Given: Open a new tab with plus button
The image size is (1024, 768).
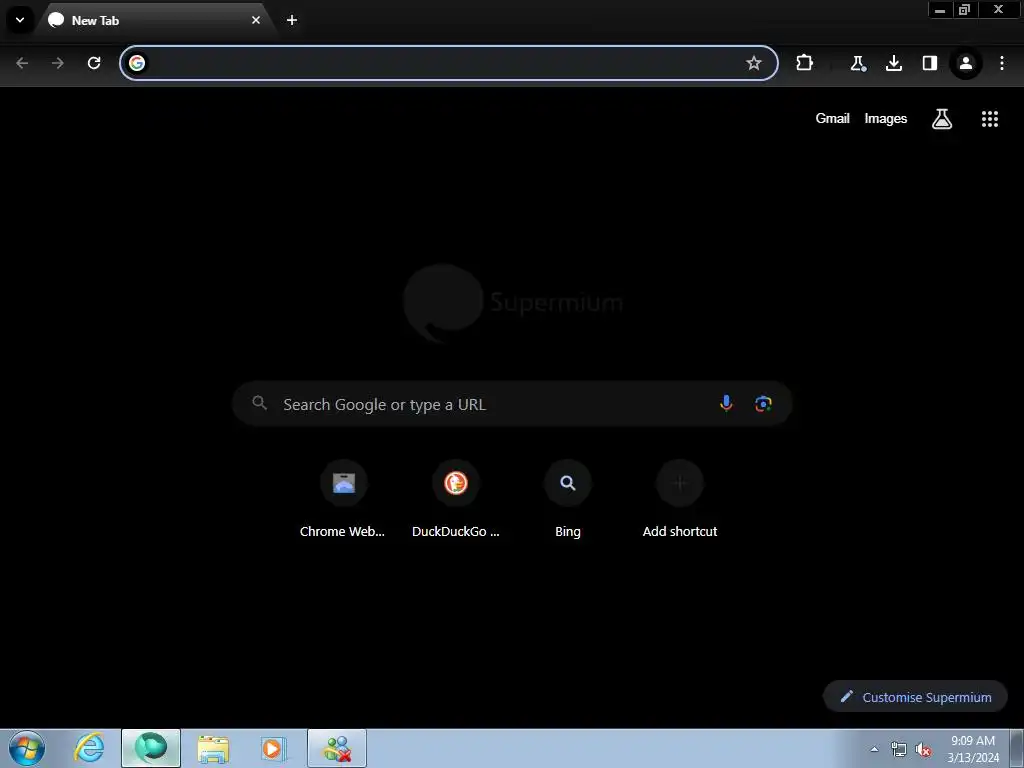Looking at the screenshot, I should 292,20.
